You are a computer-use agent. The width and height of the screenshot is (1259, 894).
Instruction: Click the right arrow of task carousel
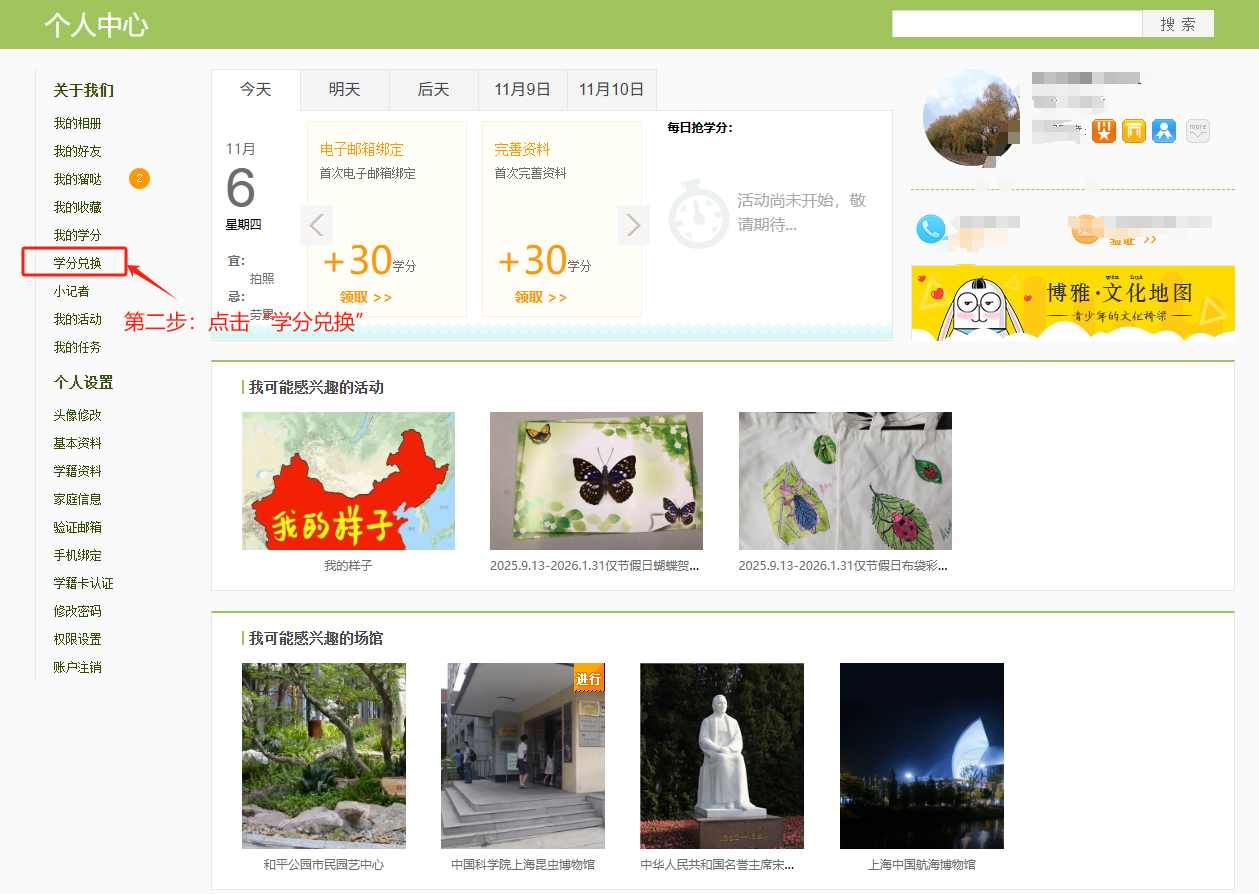633,226
